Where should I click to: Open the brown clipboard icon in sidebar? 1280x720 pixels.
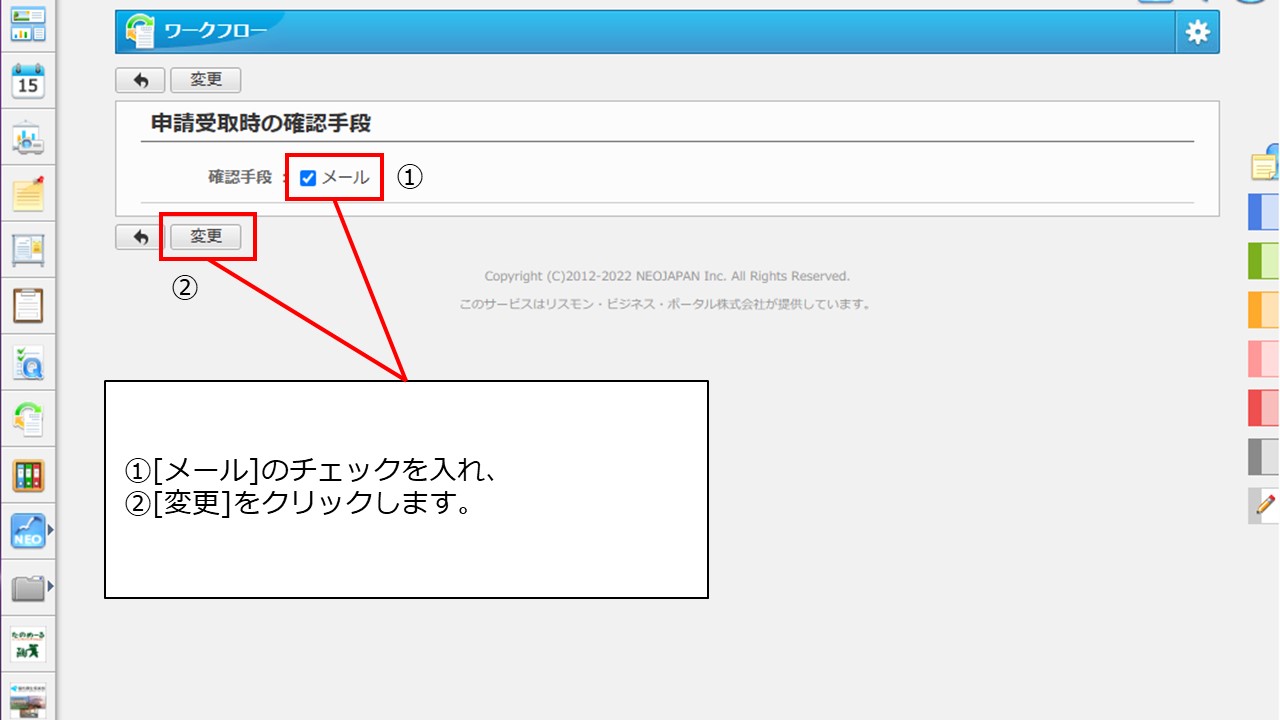28,305
